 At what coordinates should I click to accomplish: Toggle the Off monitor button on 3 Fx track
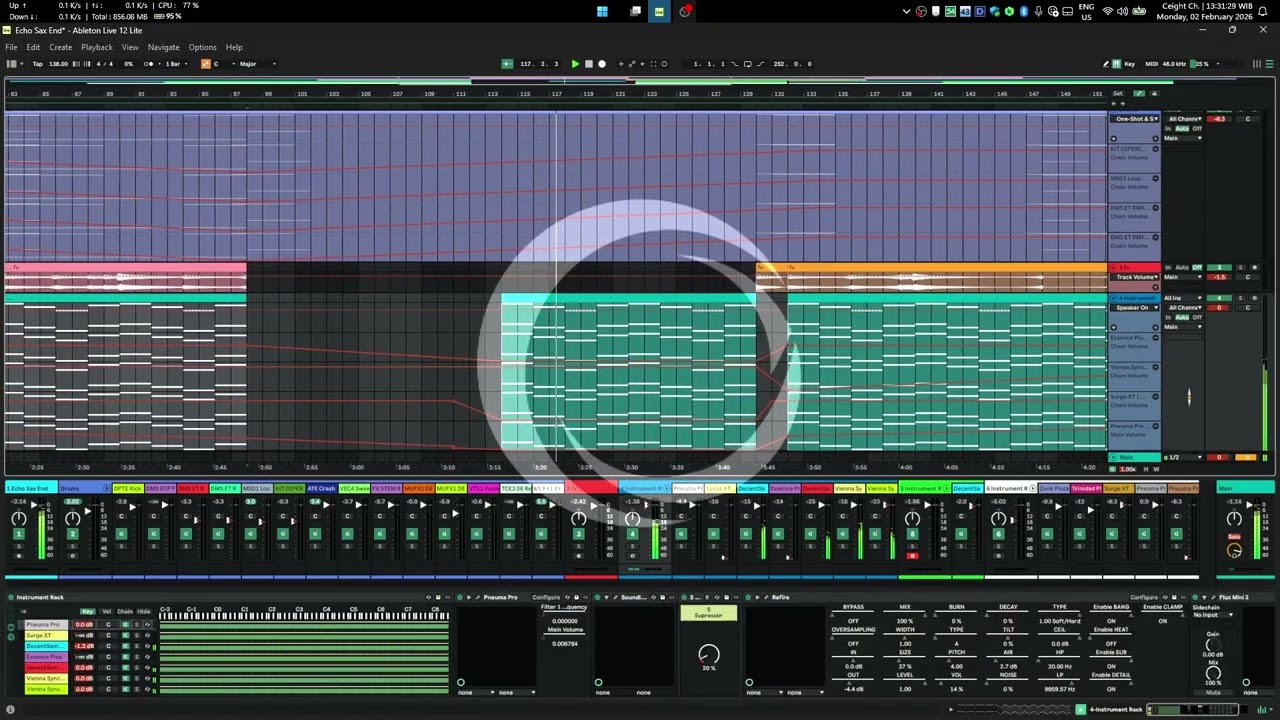1197,268
